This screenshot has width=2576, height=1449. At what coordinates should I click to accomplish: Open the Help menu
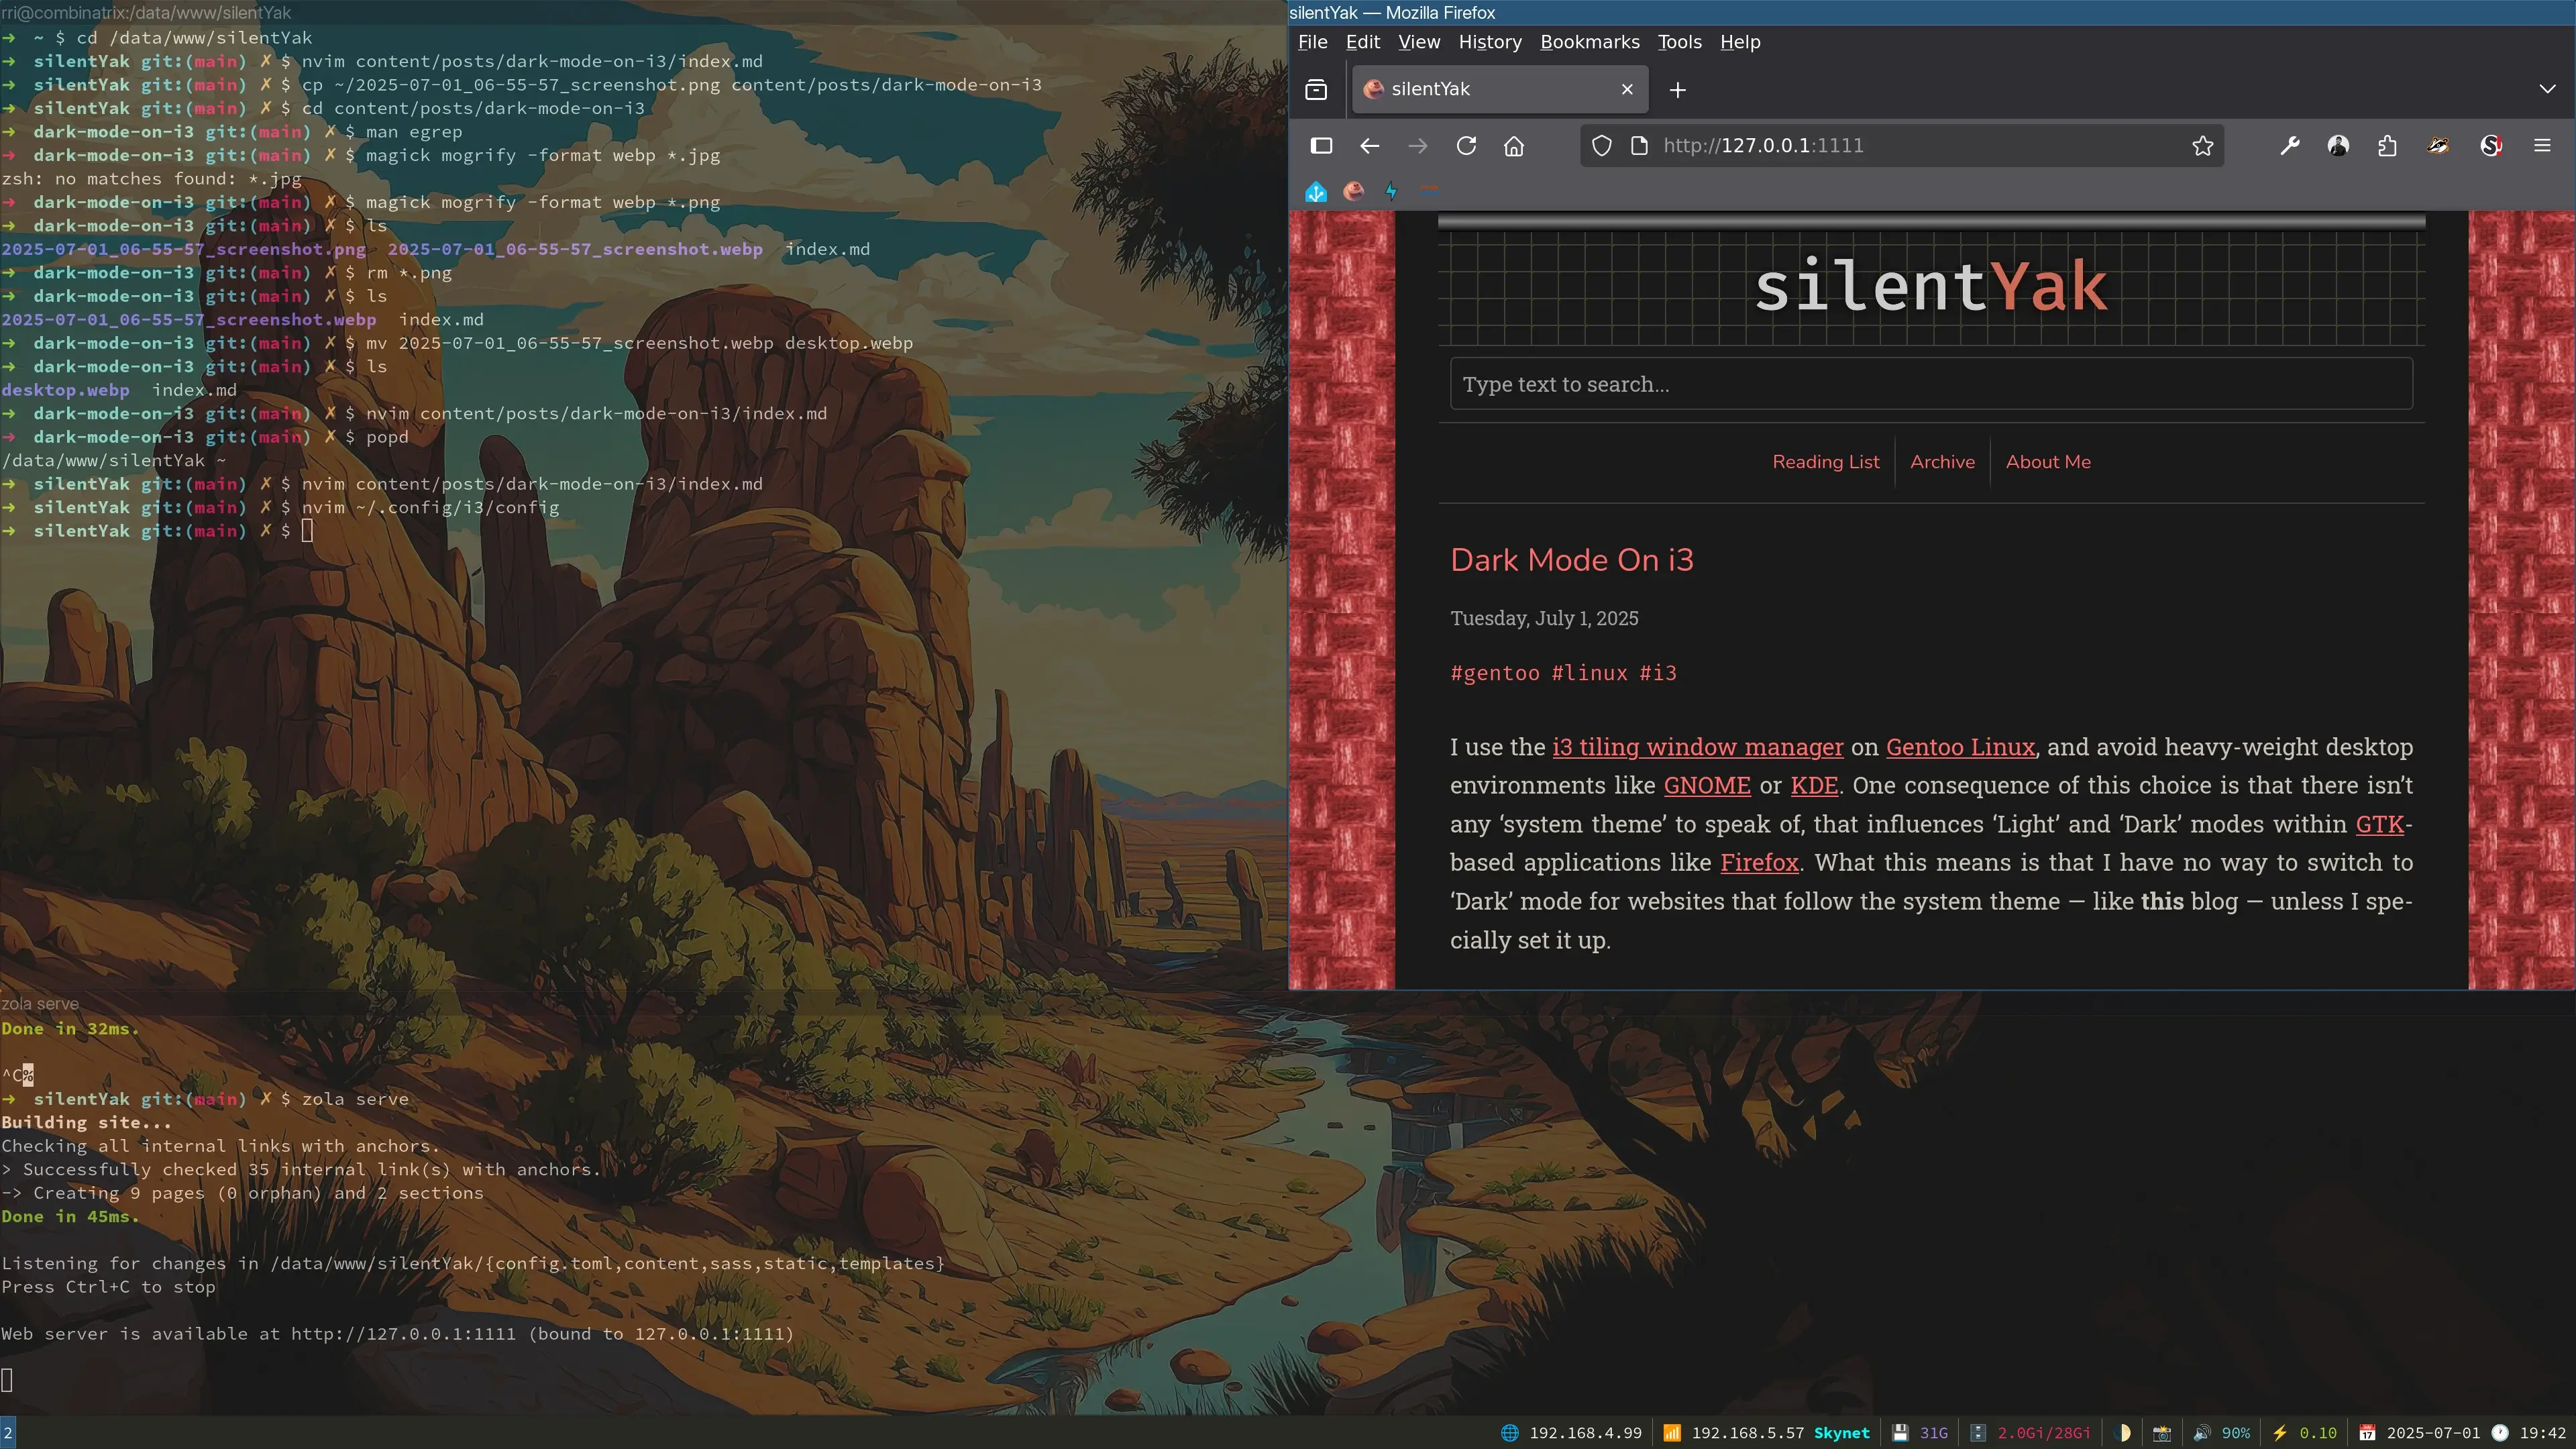[1740, 42]
